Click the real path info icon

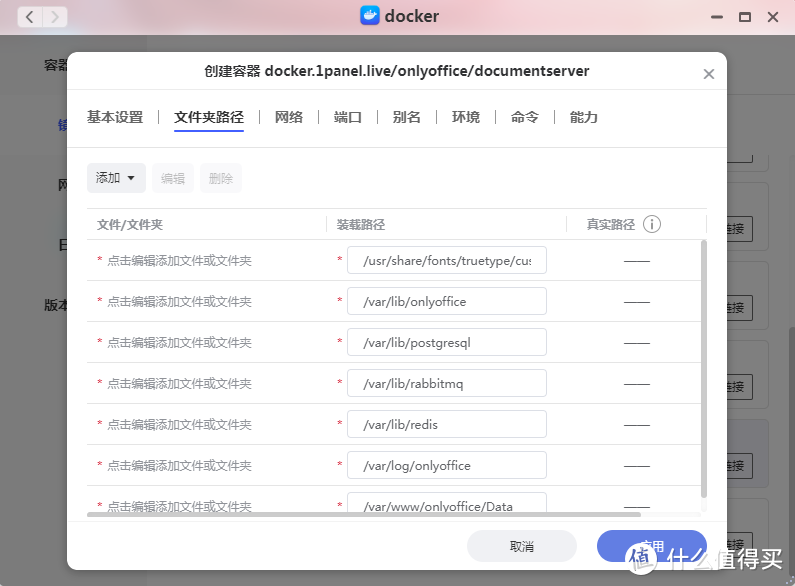[x=652, y=224]
